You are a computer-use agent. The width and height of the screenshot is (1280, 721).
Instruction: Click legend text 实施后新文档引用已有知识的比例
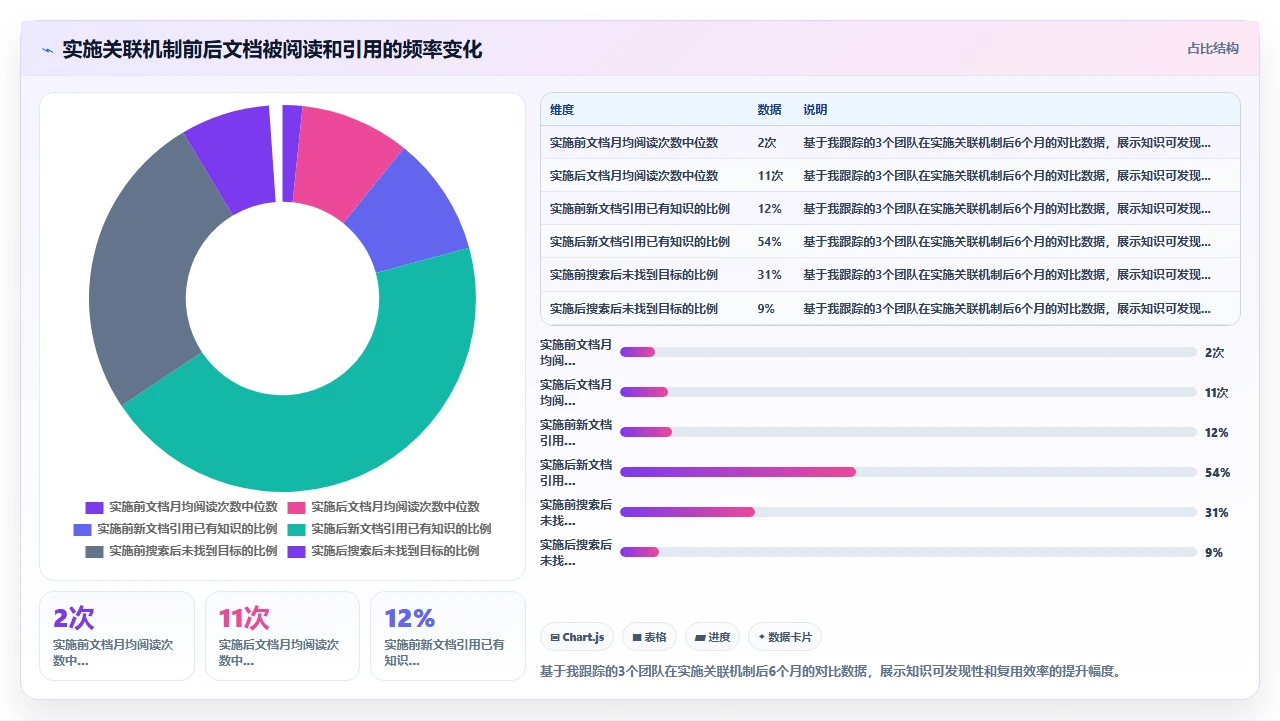[401, 529]
